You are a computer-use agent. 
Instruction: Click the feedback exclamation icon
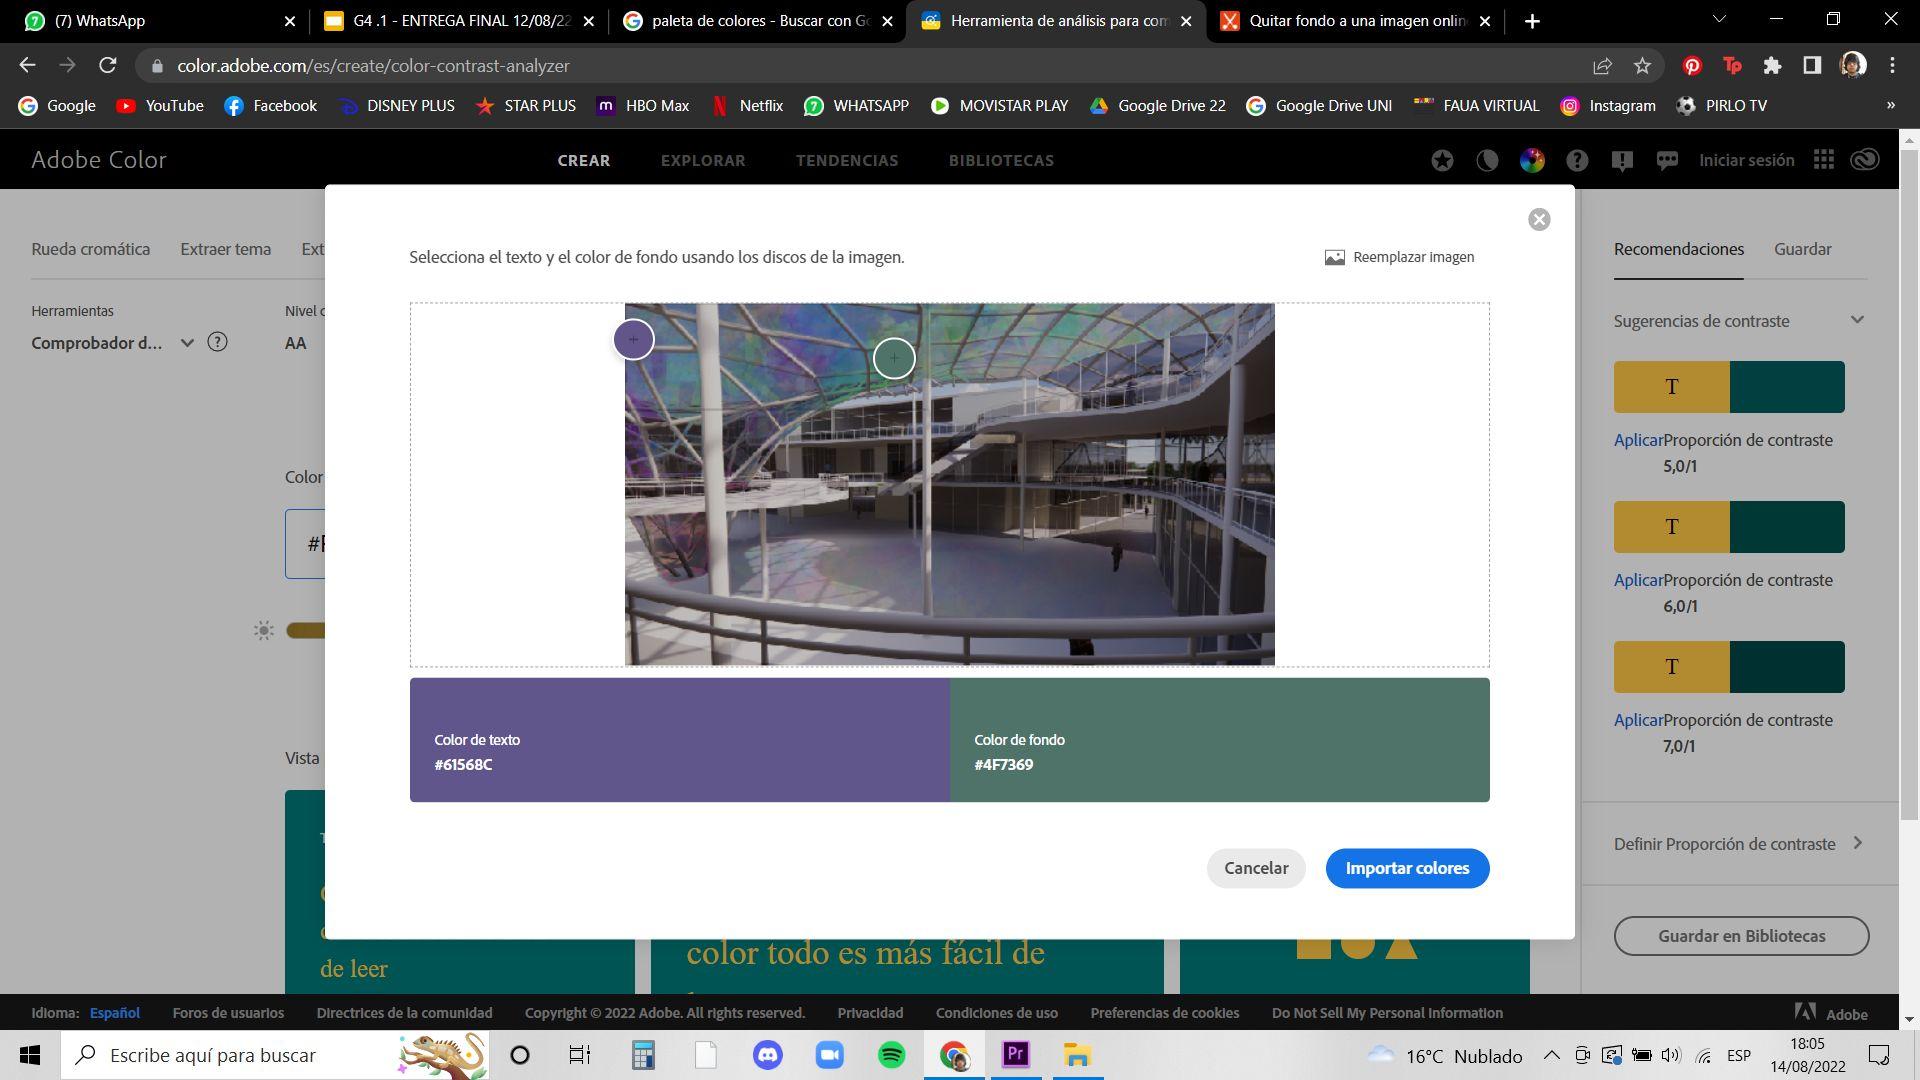click(x=1622, y=160)
